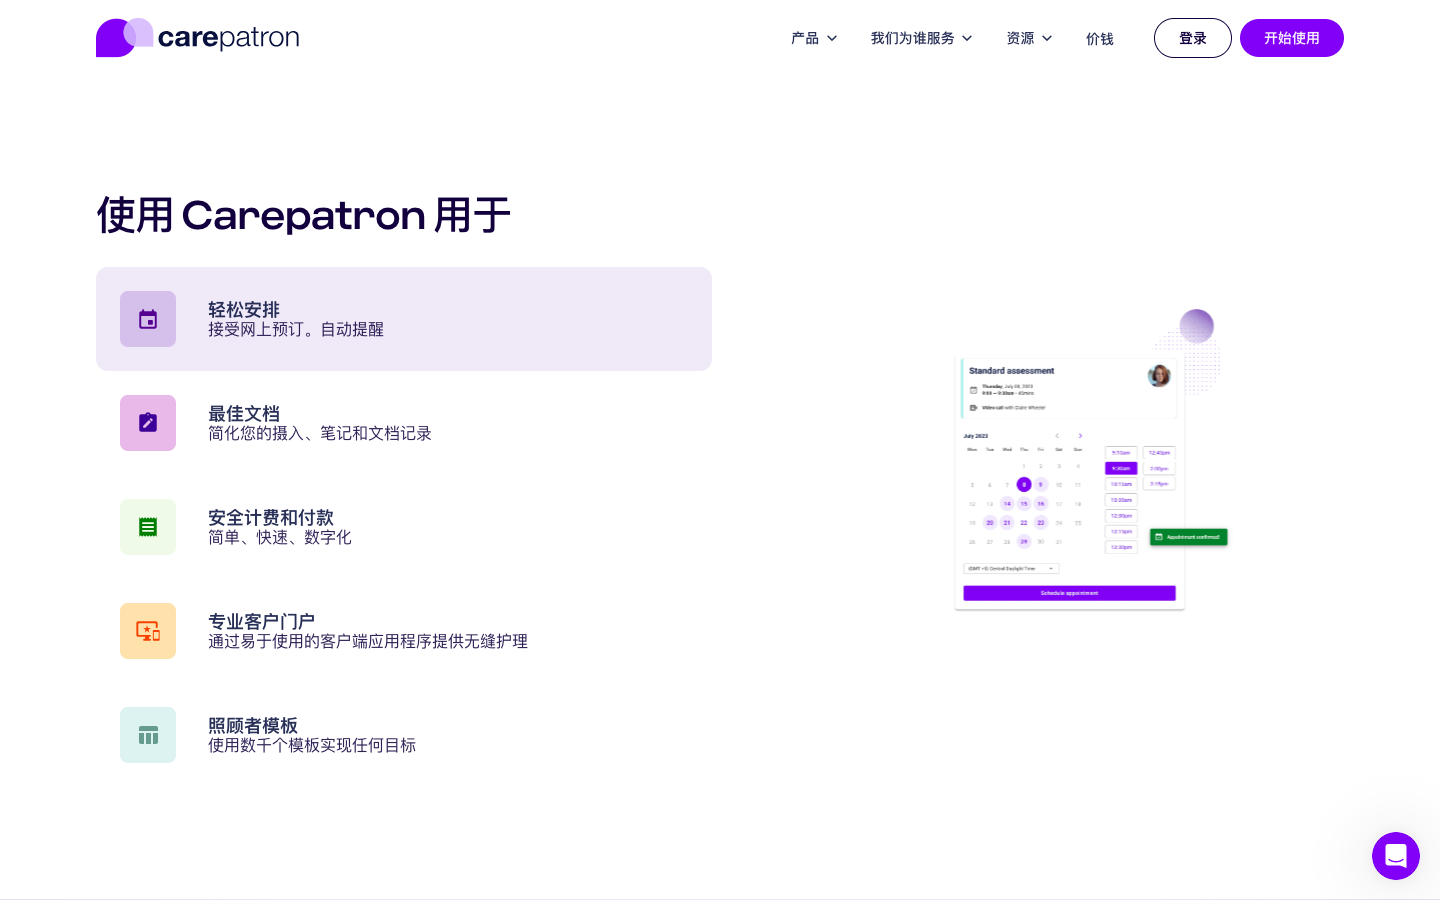Click the 登录 button
Viewport: 1440px width, 900px height.
coord(1193,38)
